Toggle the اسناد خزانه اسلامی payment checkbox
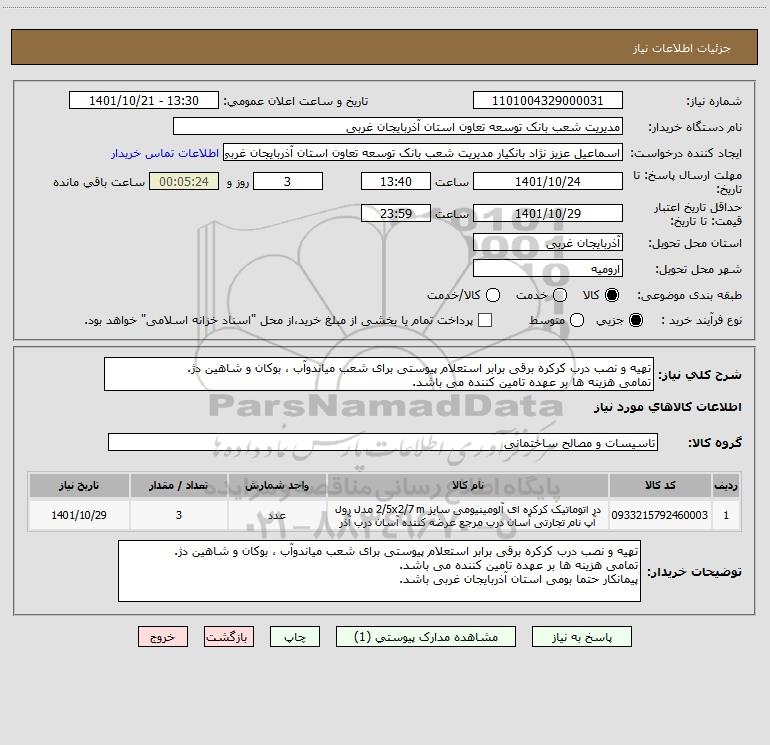This screenshot has width=770, height=745. pos(485,320)
